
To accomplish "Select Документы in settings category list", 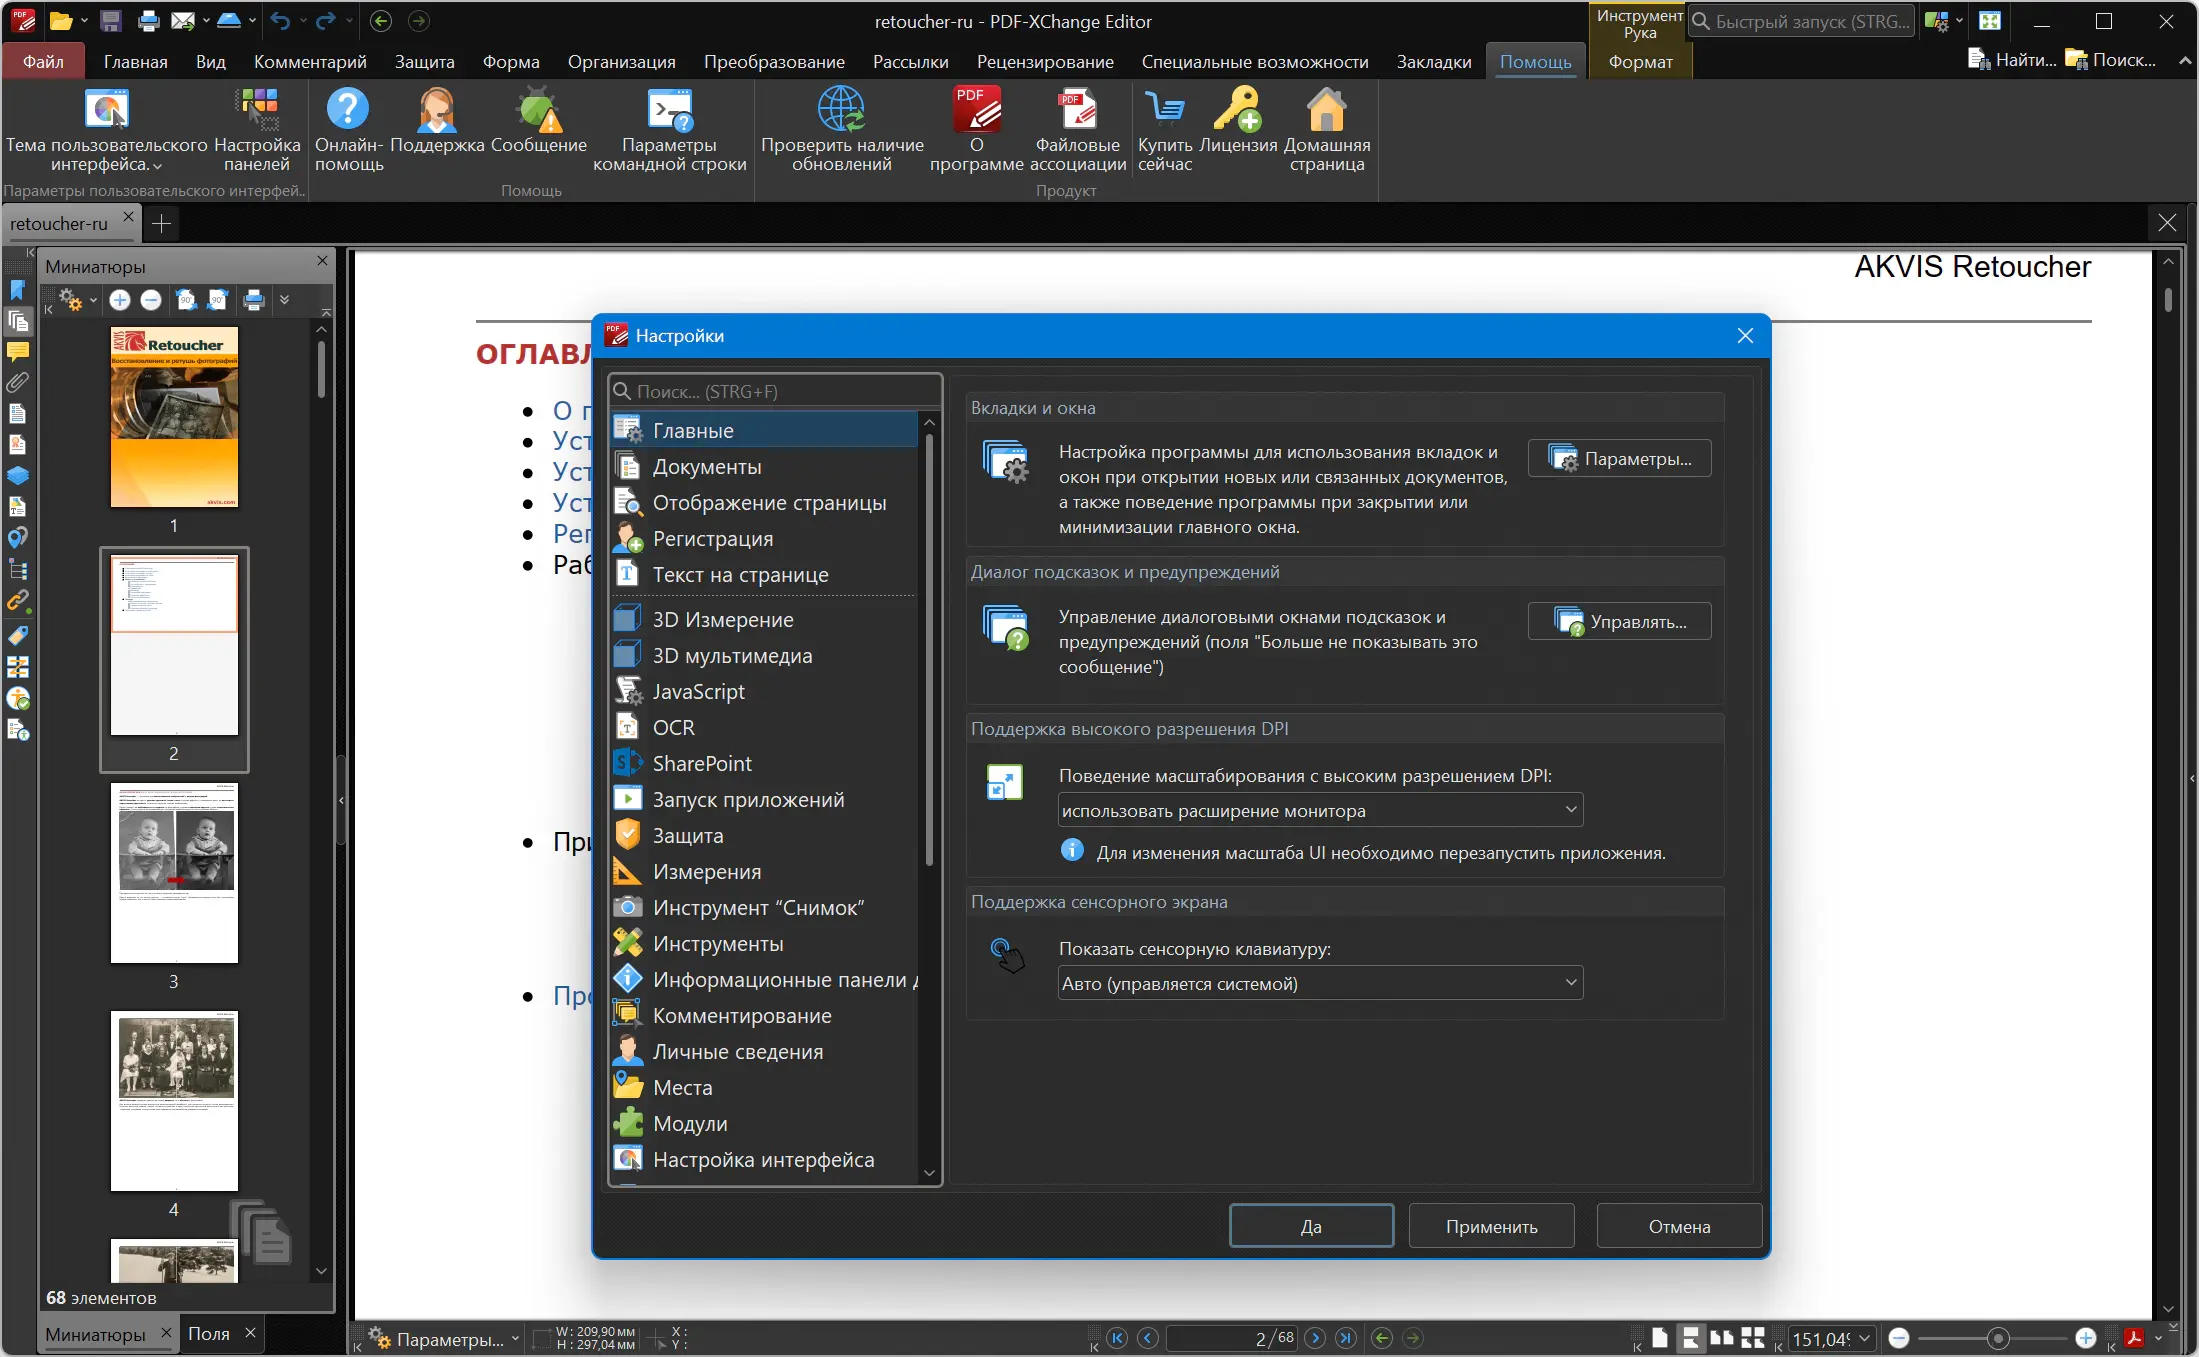I will 706,467.
